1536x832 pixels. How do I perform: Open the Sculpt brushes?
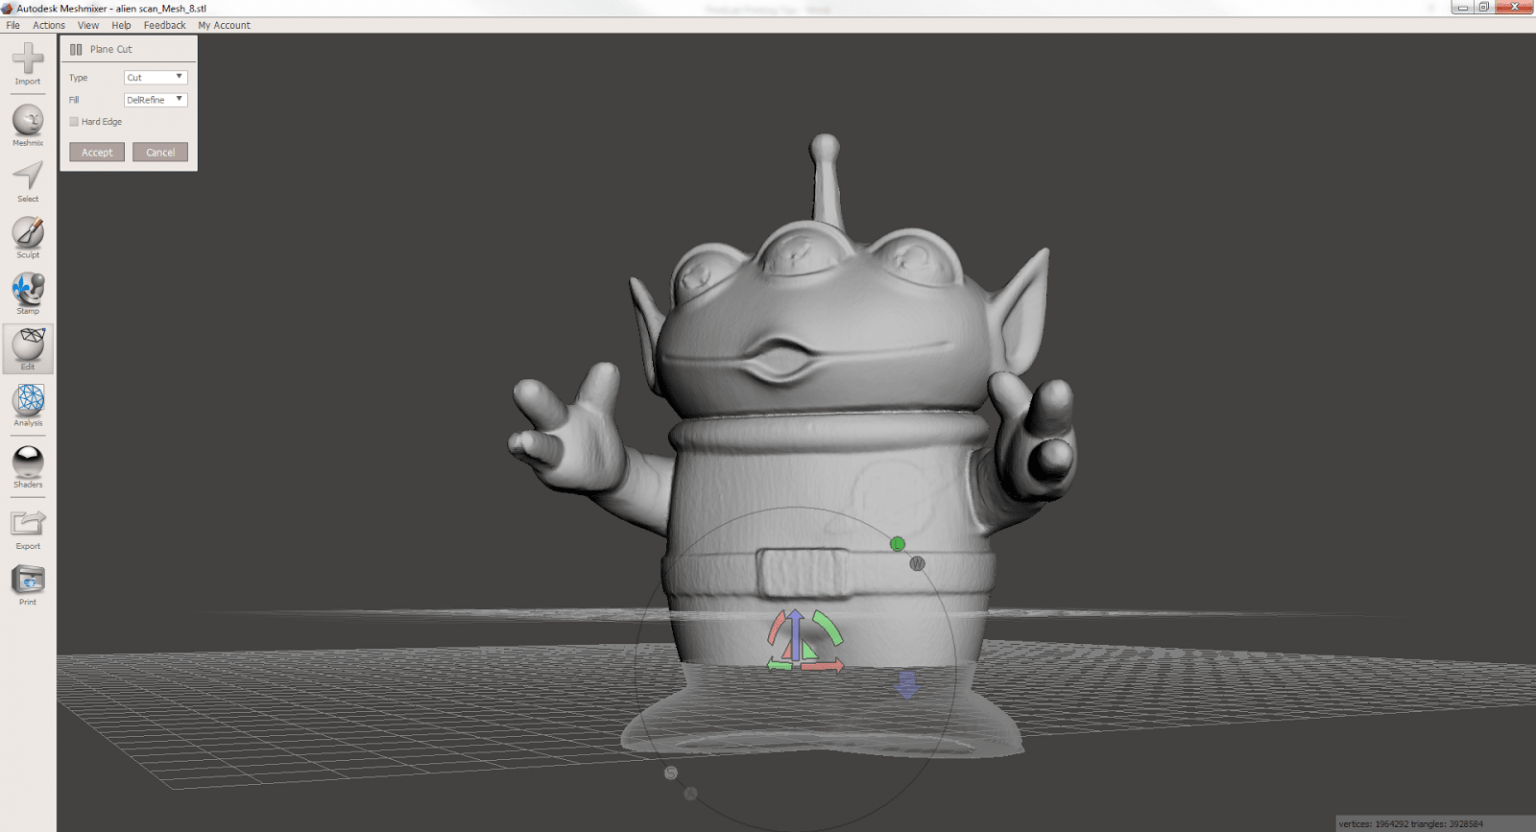28,237
